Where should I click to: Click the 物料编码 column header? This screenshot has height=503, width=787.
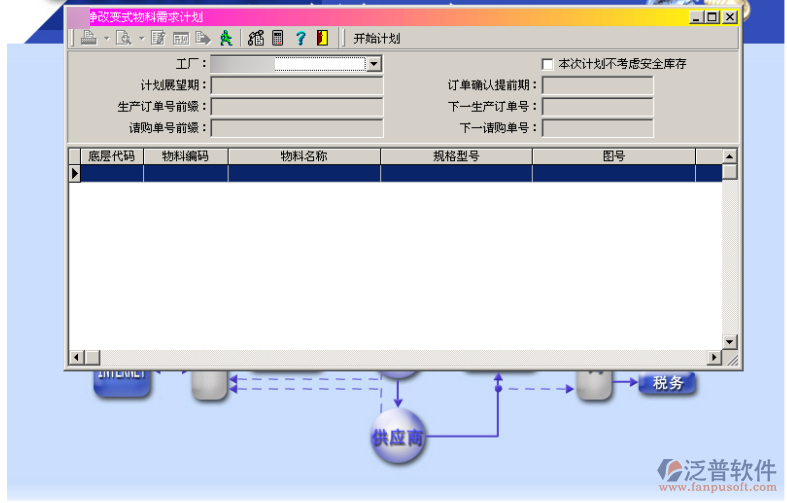[186, 156]
